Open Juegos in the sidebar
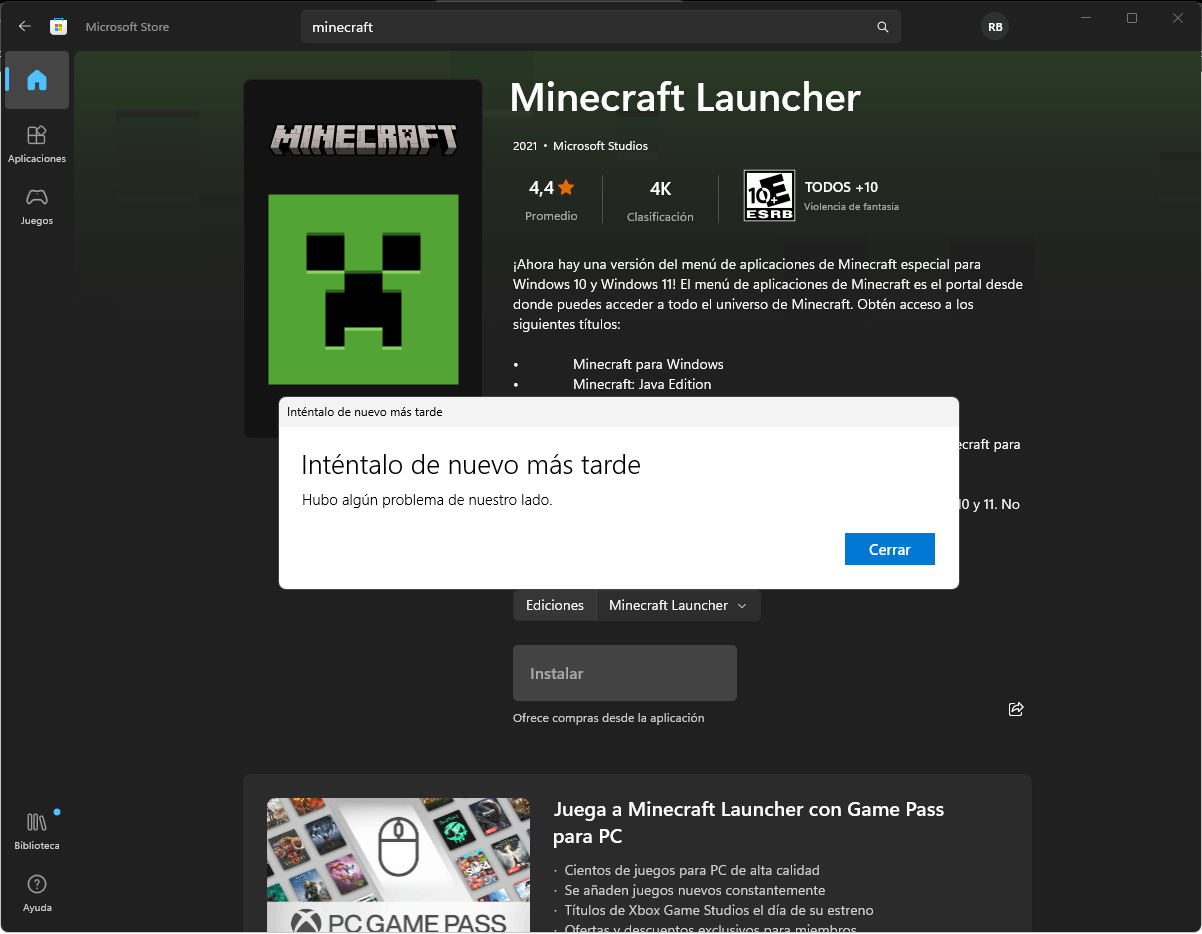 pyautogui.click(x=37, y=206)
